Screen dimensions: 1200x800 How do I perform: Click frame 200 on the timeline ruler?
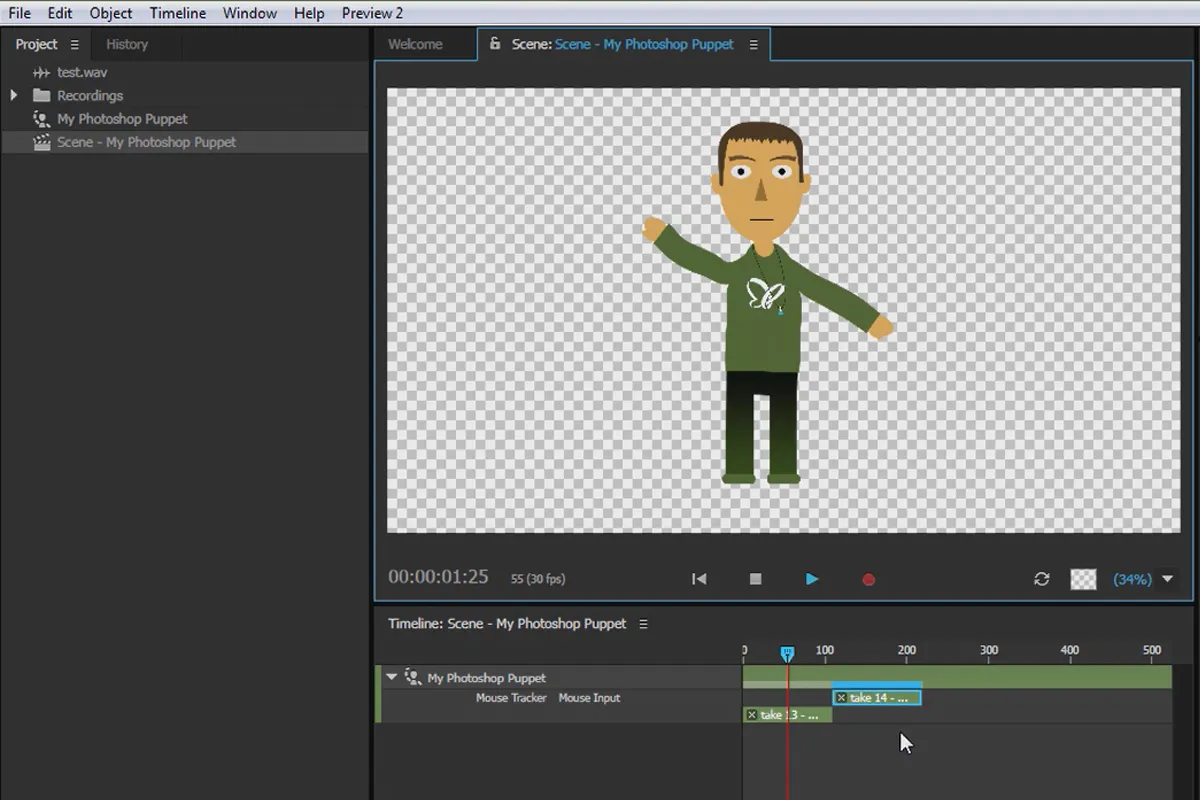907,650
